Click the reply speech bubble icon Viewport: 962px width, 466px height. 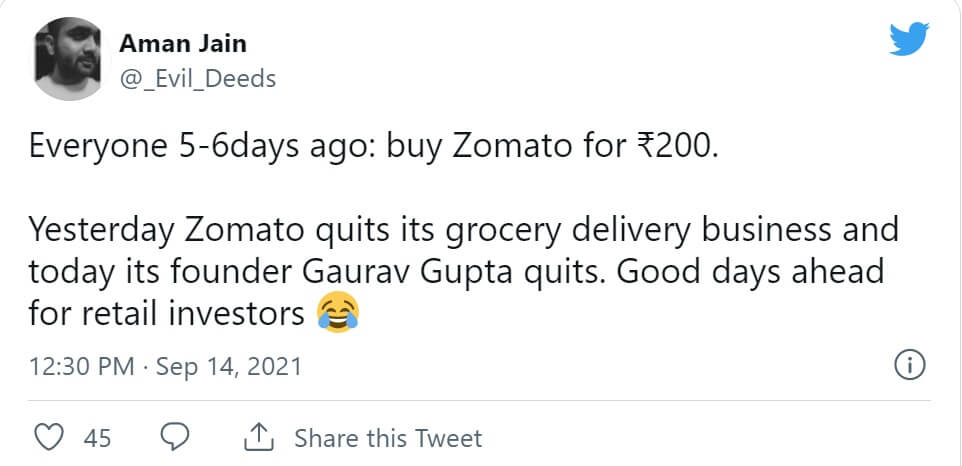pos(176,437)
